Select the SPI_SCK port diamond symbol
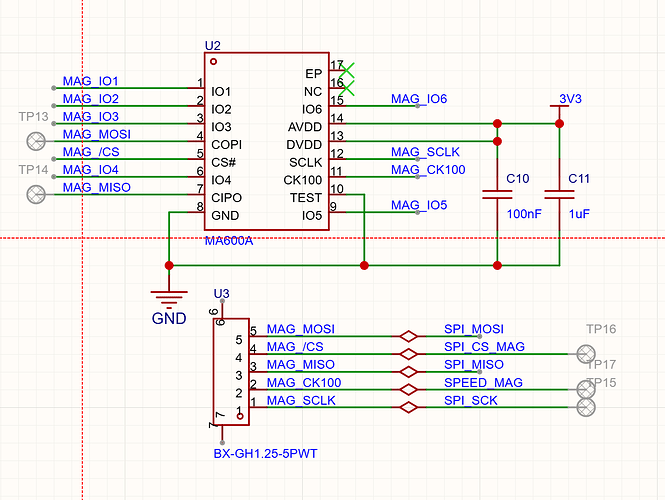This screenshot has width=665, height=500. pos(408,408)
